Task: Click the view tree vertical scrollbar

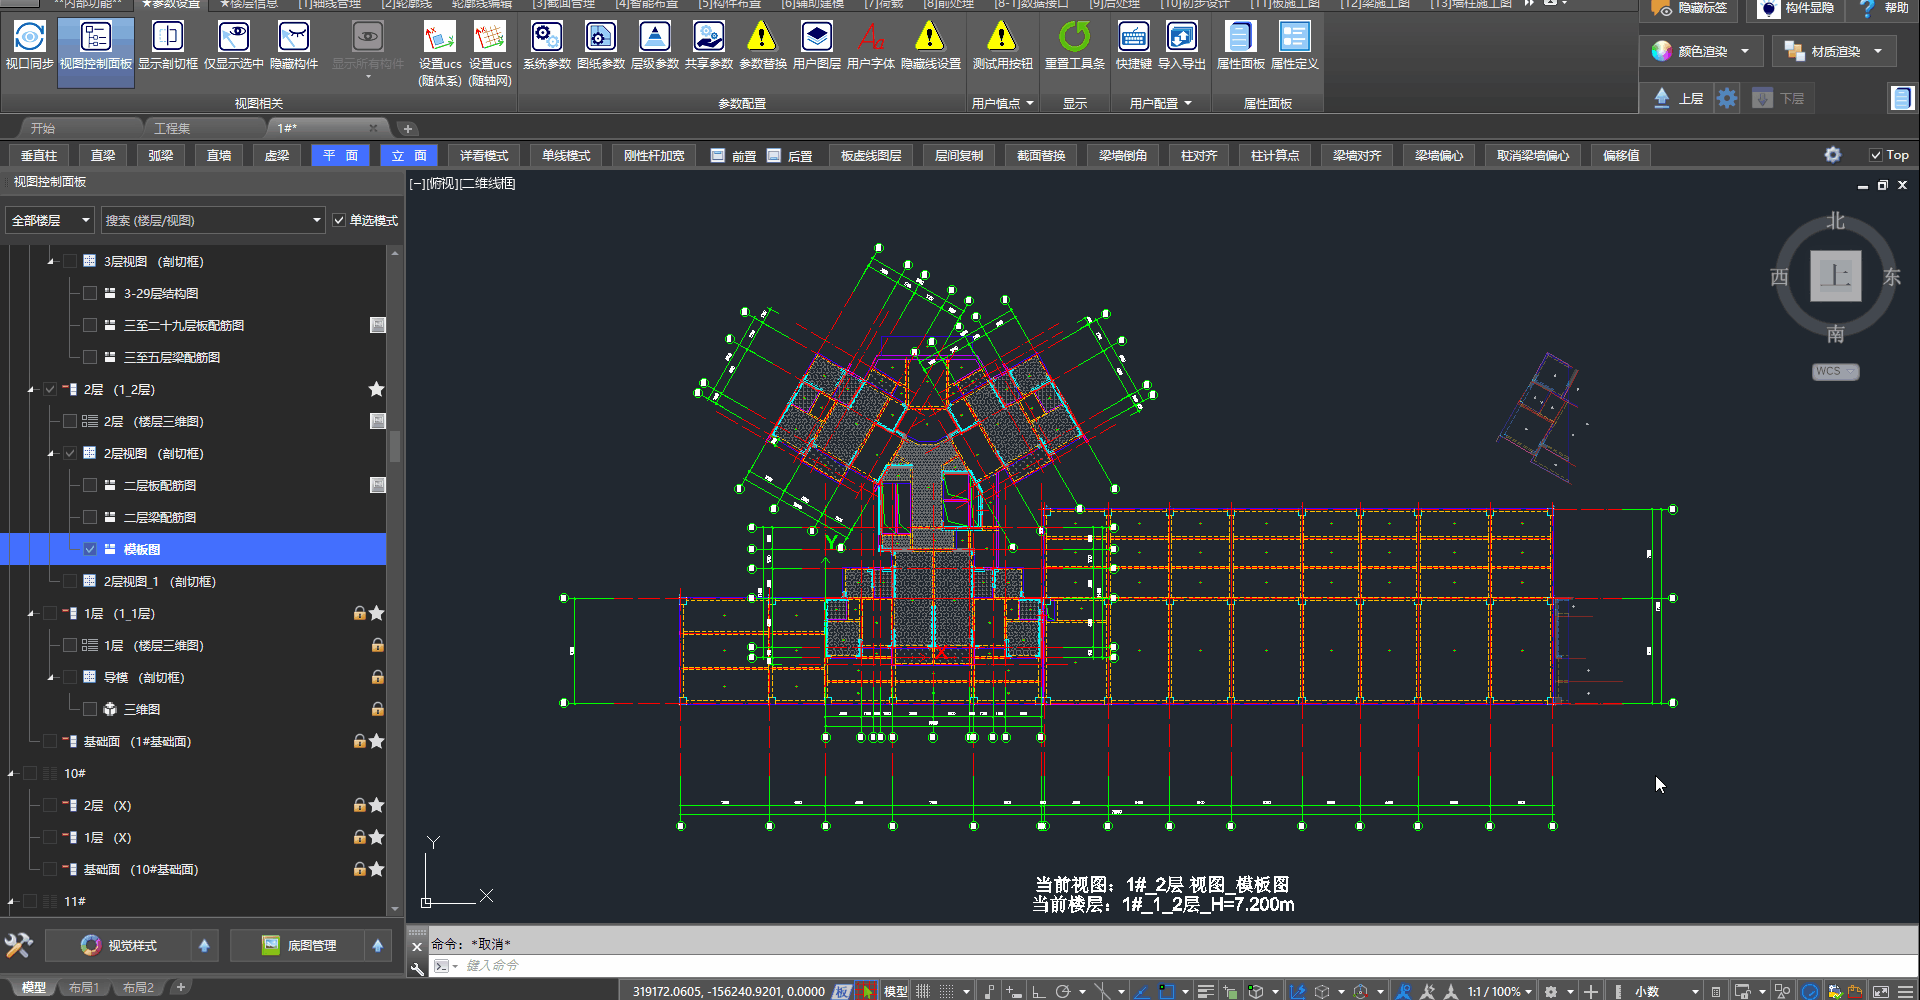Action: tap(395, 446)
